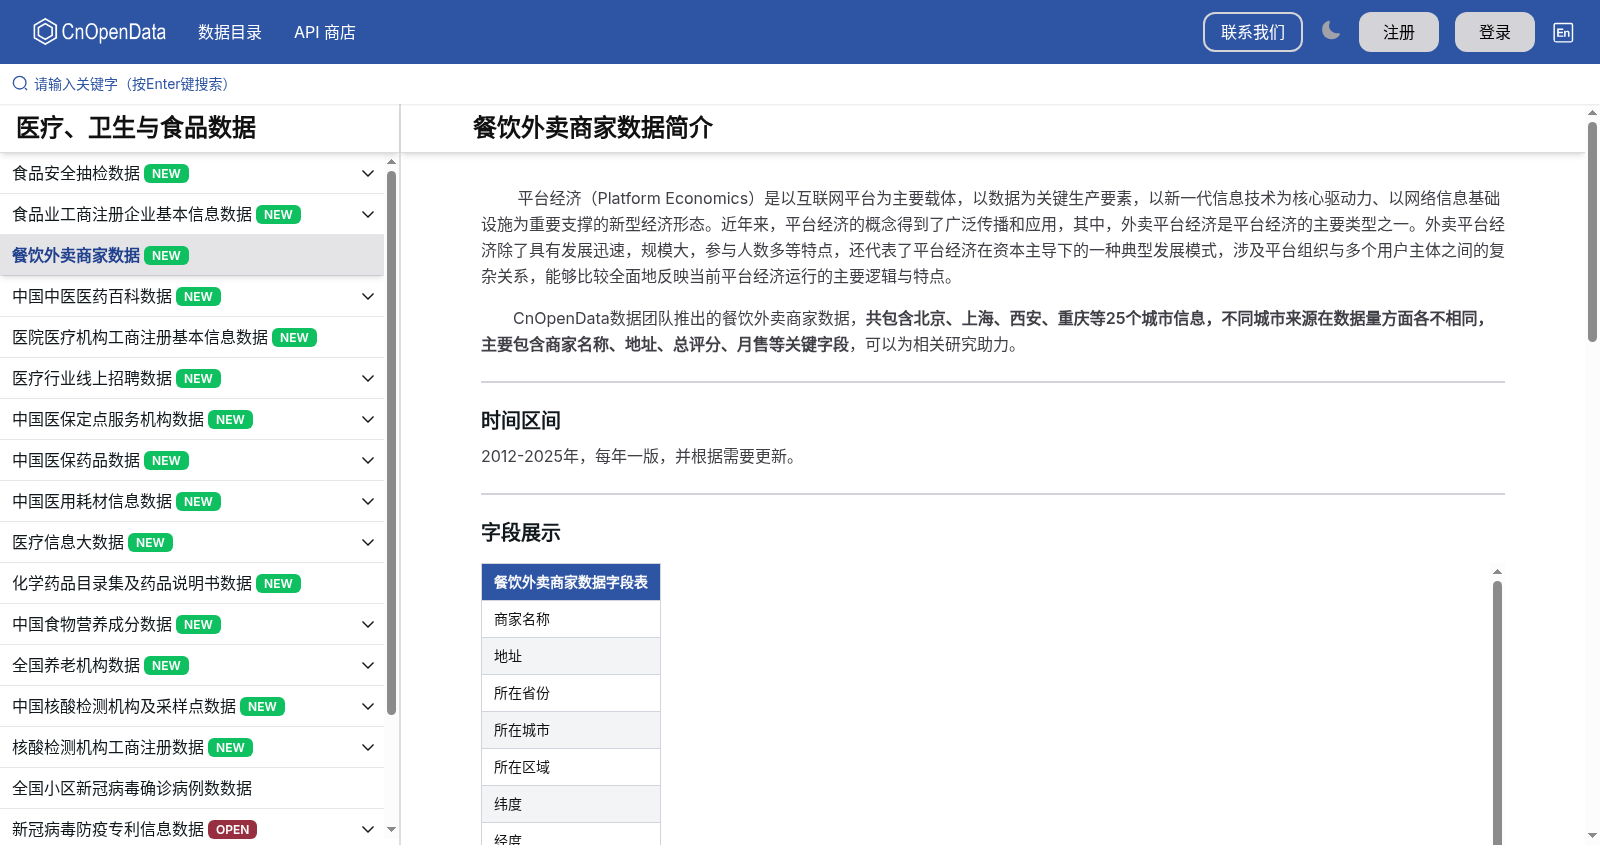This screenshot has height=861, width=1600.
Task: Click the NEW badge beside 医疗信息大数据
Action: pos(150,543)
